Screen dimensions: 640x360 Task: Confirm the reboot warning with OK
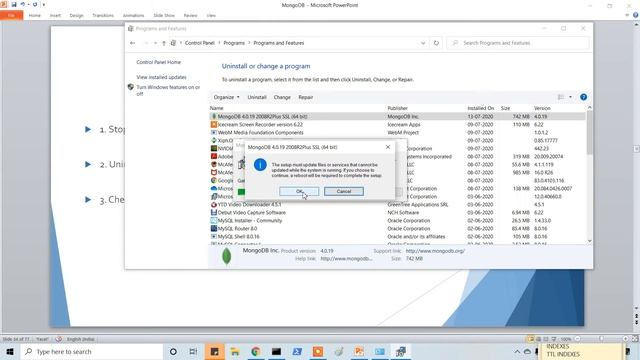[x=299, y=191]
